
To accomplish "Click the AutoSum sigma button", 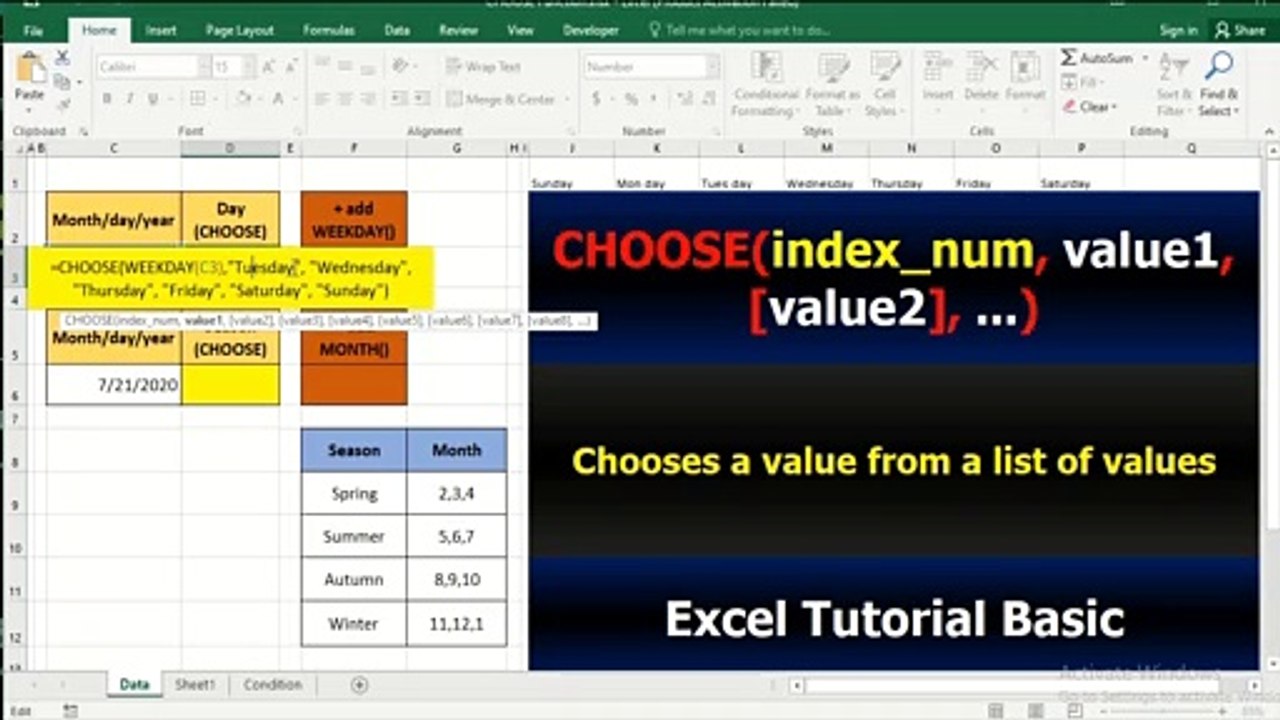I will coord(1095,59).
